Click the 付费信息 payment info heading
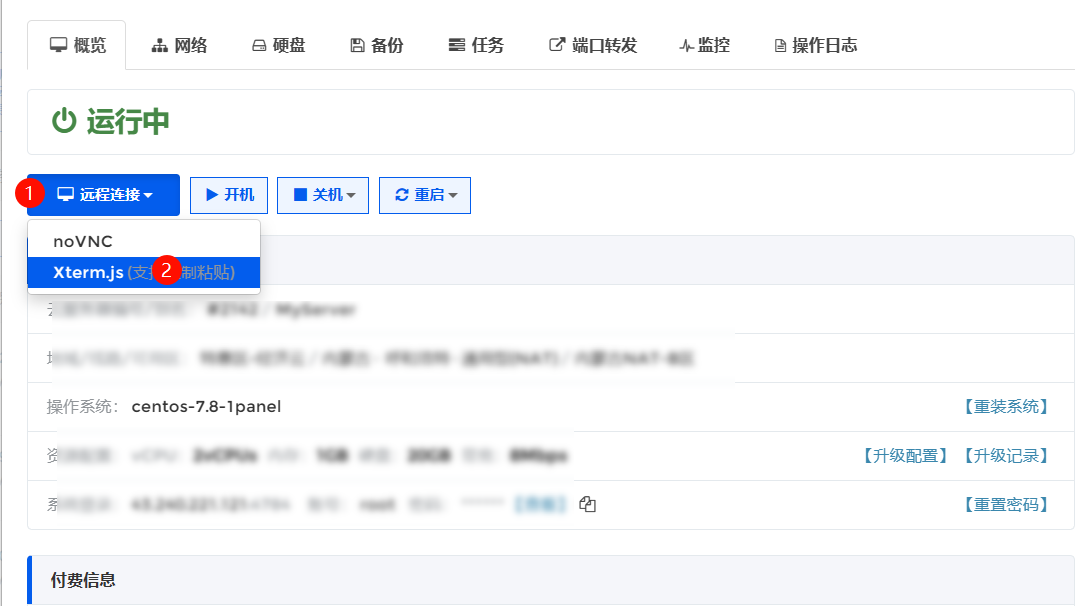 tap(83, 580)
